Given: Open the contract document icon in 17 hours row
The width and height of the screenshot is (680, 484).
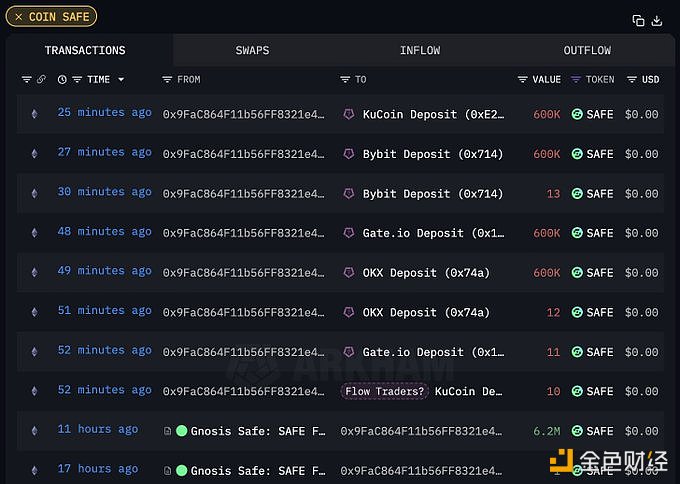Looking at the screenshot, I should point(167,471).
